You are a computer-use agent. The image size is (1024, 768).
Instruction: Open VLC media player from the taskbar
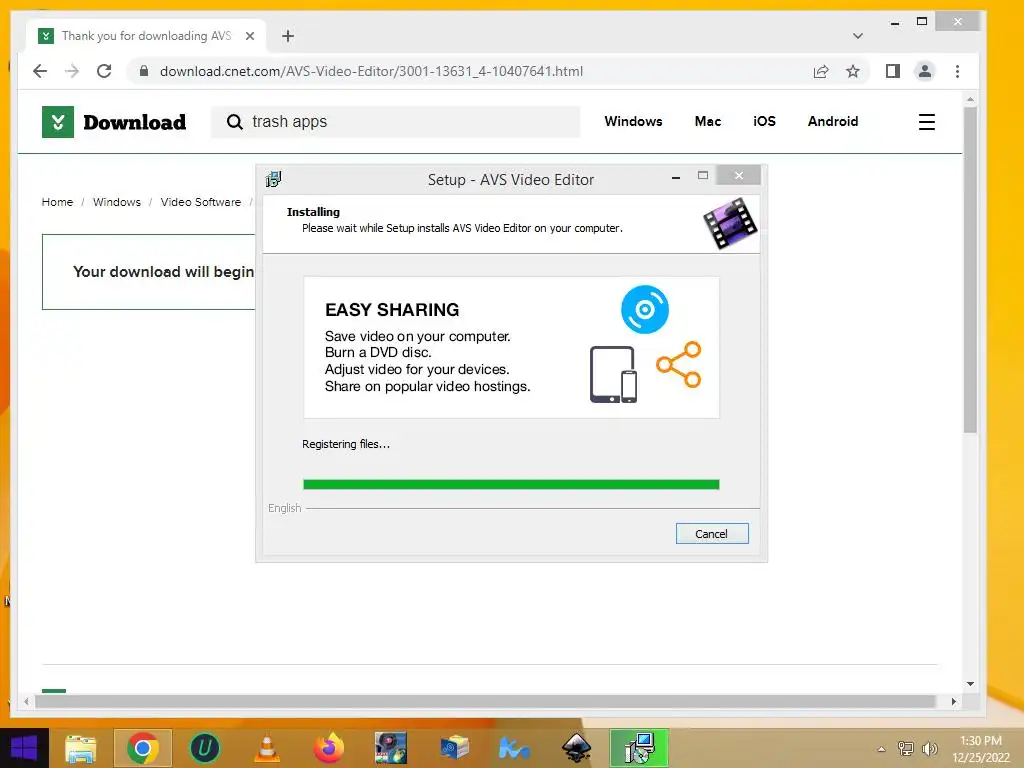click(266, 748)
